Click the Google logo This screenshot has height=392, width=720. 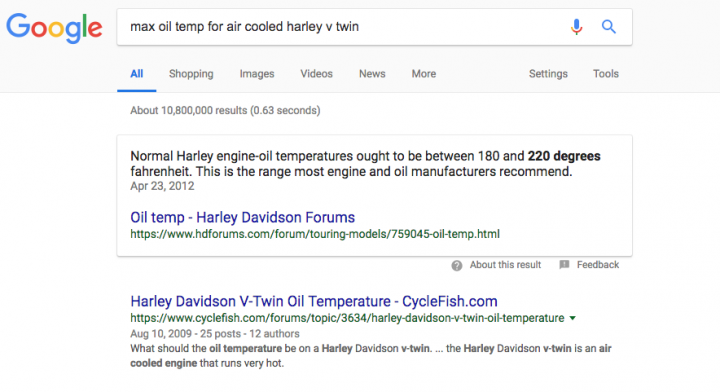[x=54, y=28]
